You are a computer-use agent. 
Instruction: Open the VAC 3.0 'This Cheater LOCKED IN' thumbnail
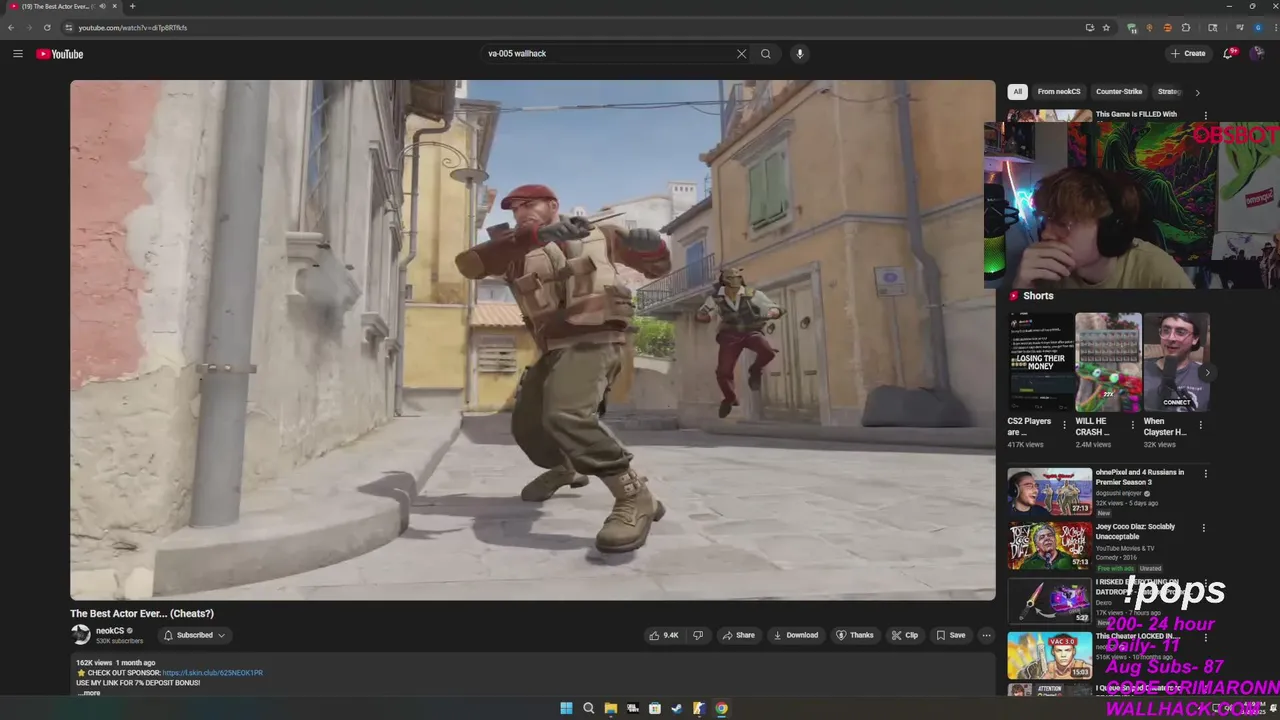(1050, 655)
